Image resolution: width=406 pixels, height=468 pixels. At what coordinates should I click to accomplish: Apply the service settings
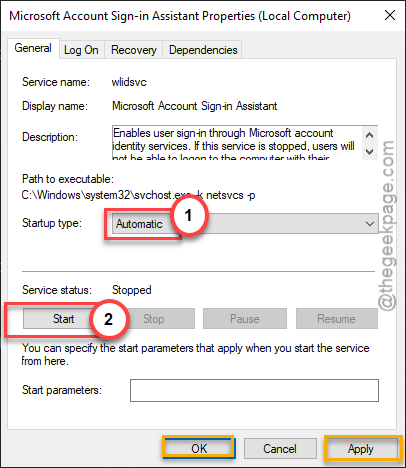361,449
